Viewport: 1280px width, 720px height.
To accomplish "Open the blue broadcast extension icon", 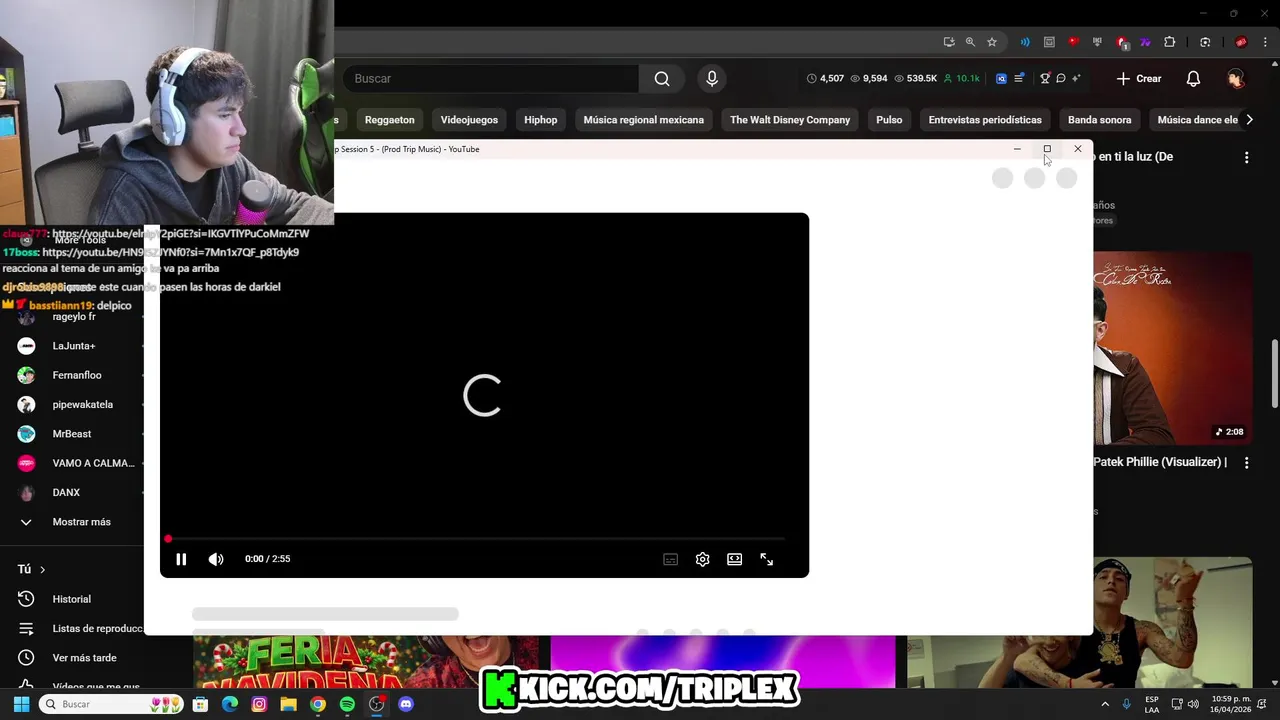I will (1025, 42).
